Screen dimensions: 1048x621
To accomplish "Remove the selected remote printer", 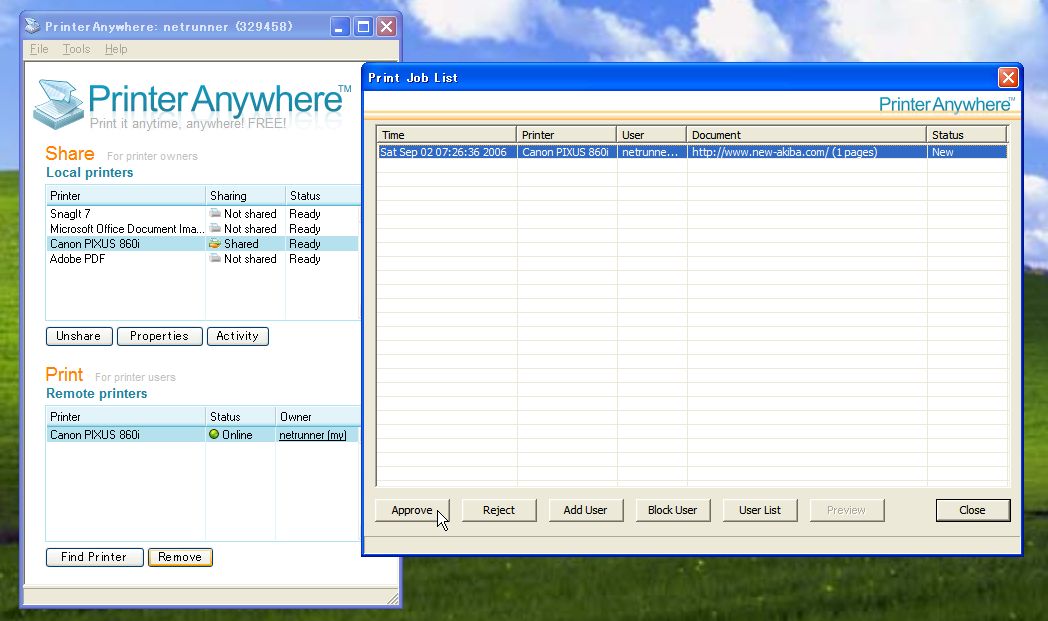I will (x=180, y=557).
